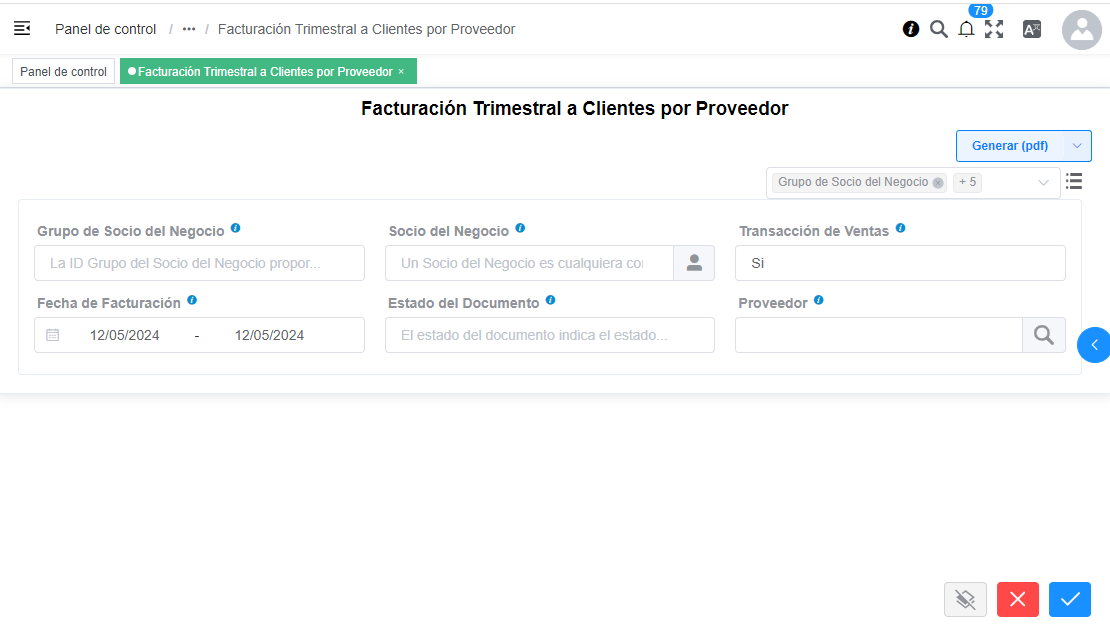This screenshot has height=627, width=1110.
Task: Click the hamburger menu icon
Action: tap(22, 28)
